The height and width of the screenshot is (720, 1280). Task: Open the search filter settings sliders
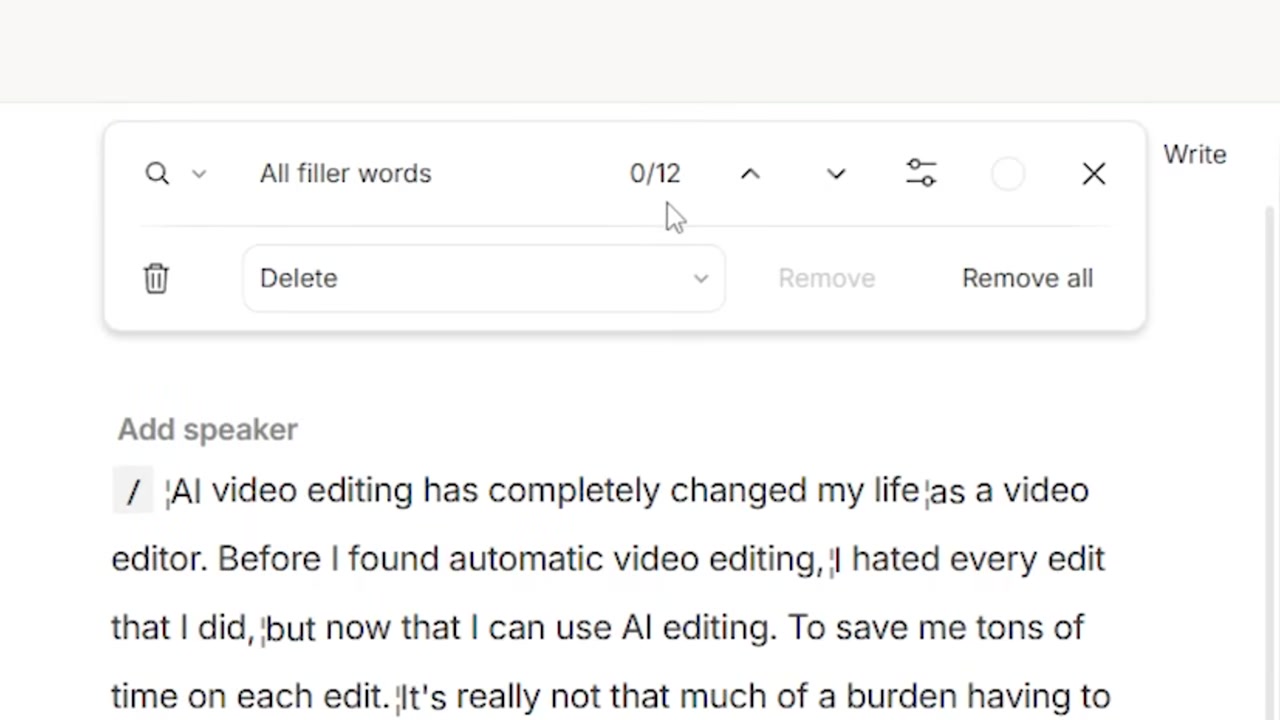pos(921,174)
